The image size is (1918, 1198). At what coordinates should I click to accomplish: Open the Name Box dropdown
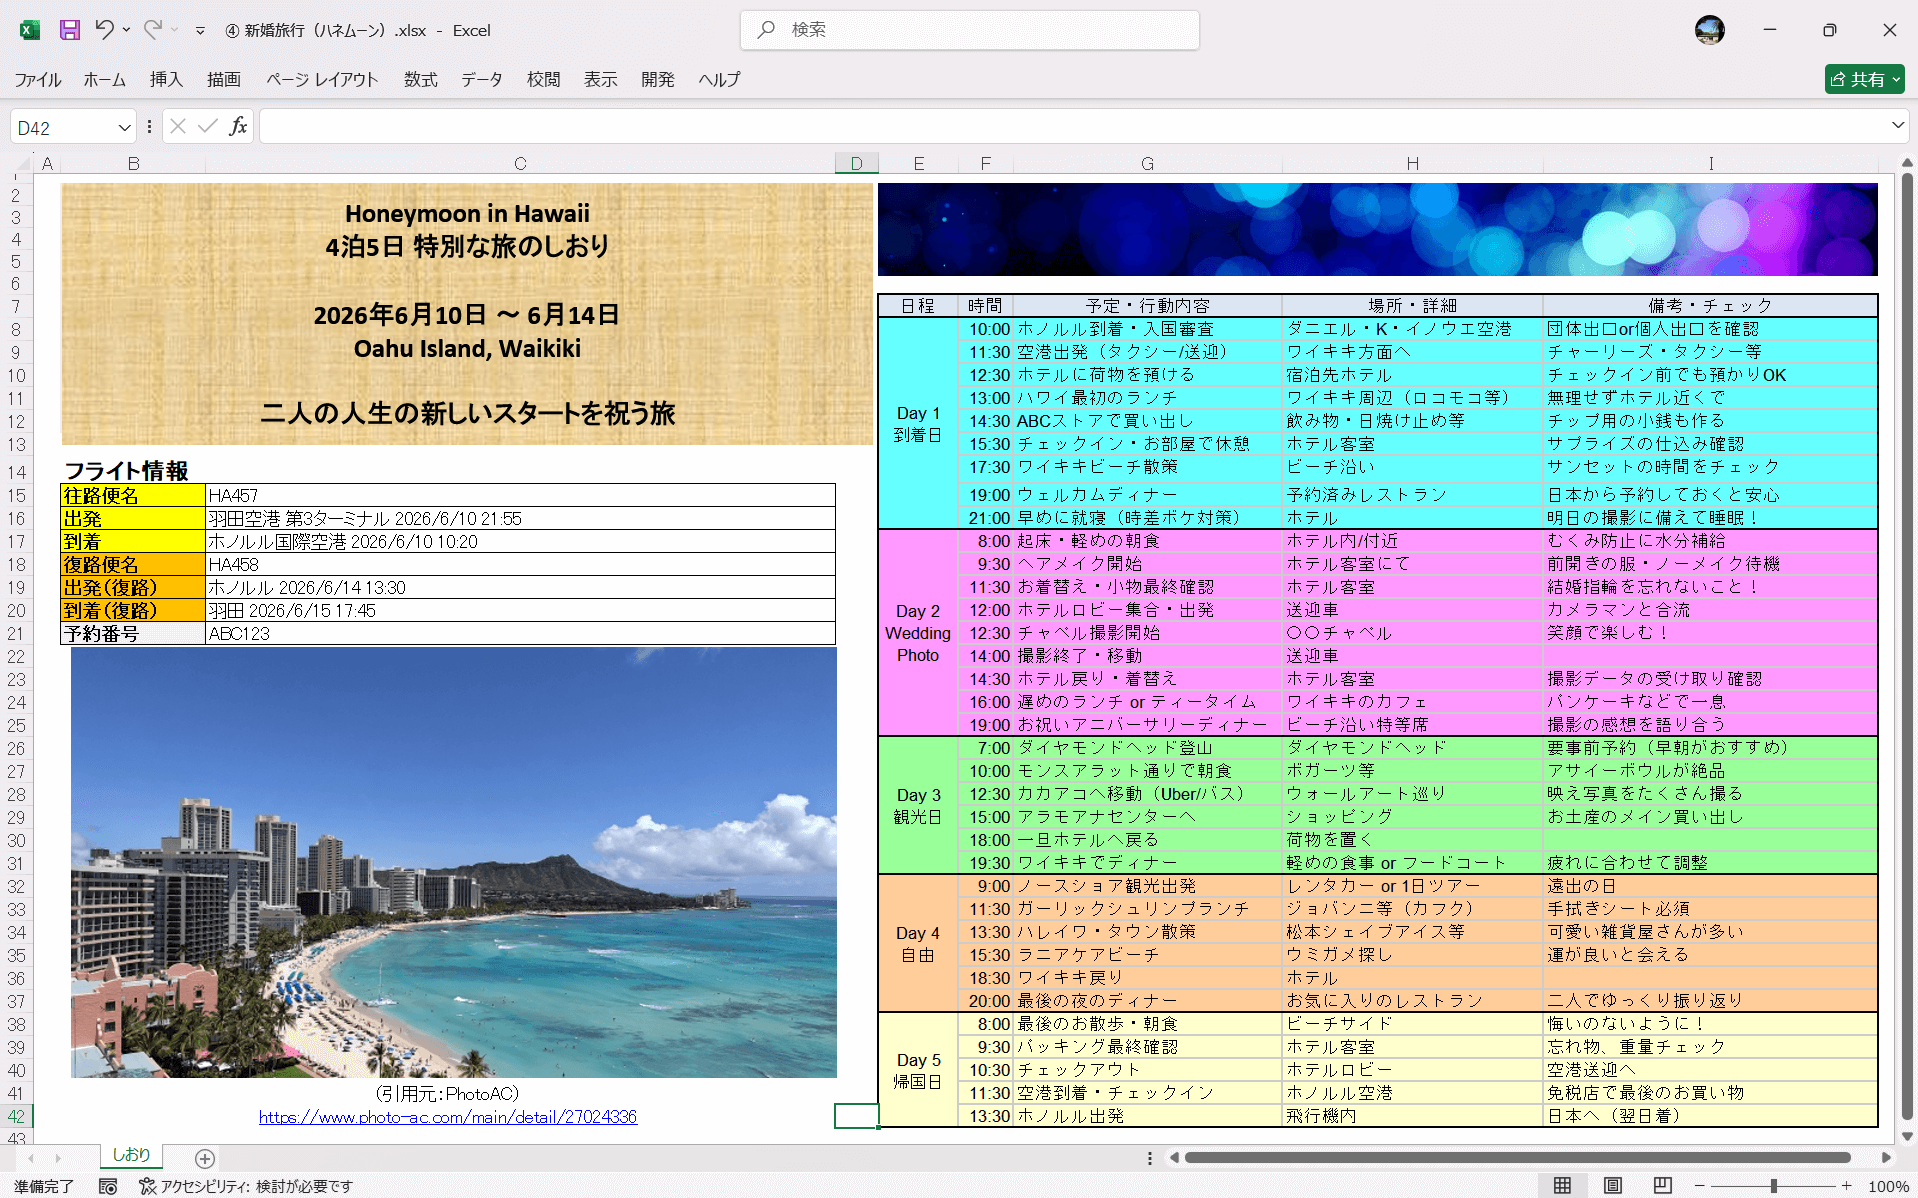[122, 126]
